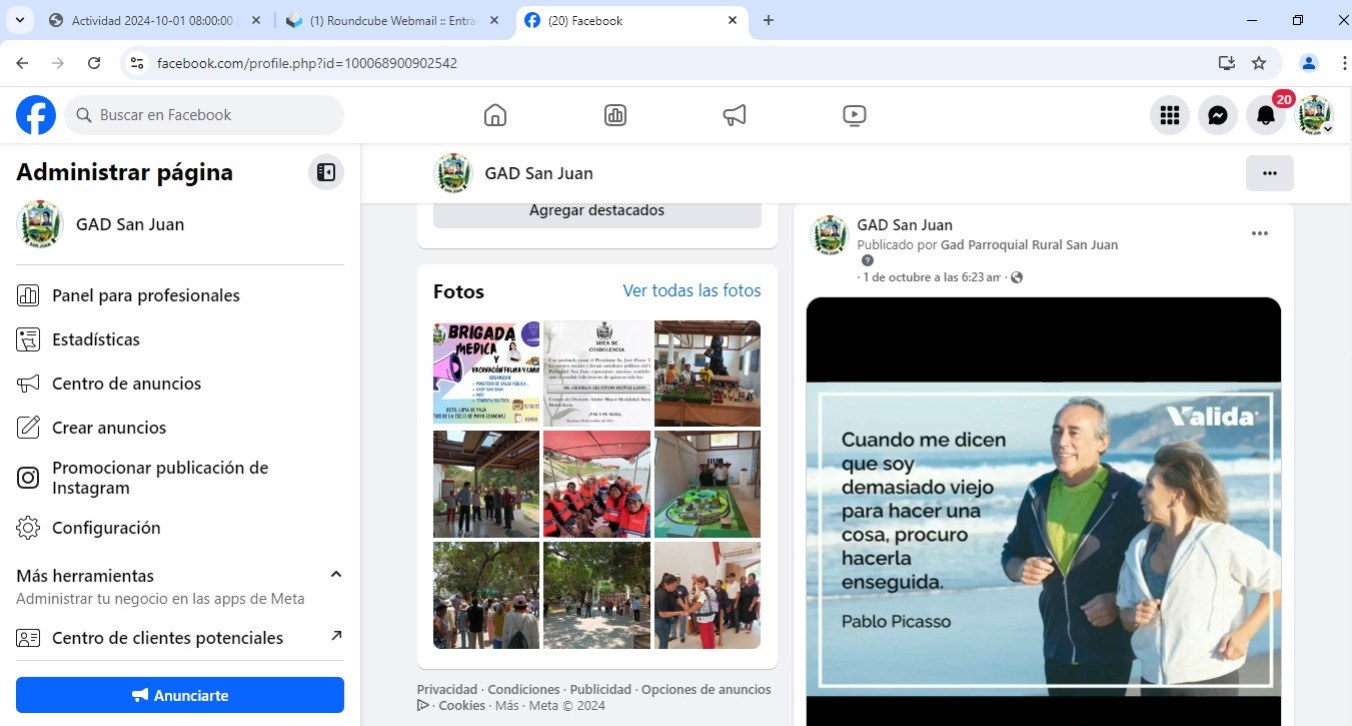This screenshot has width=1352, height=726.
Task: Open the notifications bell icon
Action: tap(1265, 116)
